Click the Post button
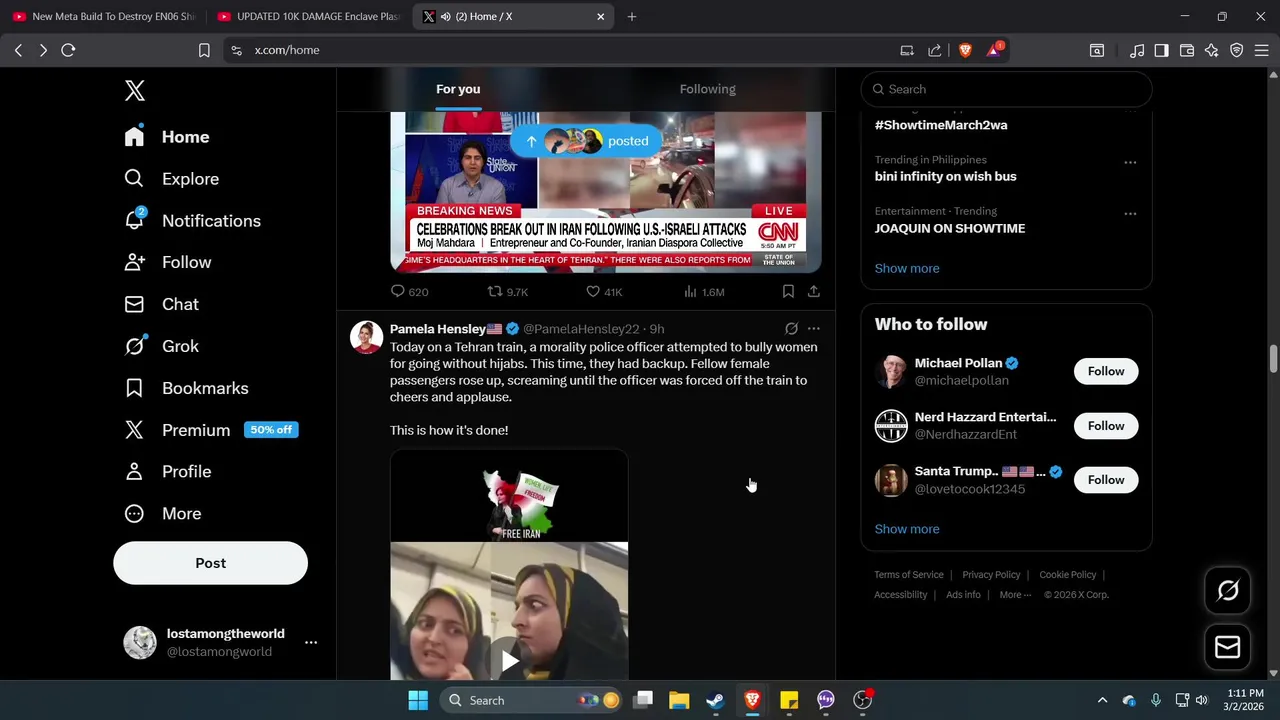 210,563
